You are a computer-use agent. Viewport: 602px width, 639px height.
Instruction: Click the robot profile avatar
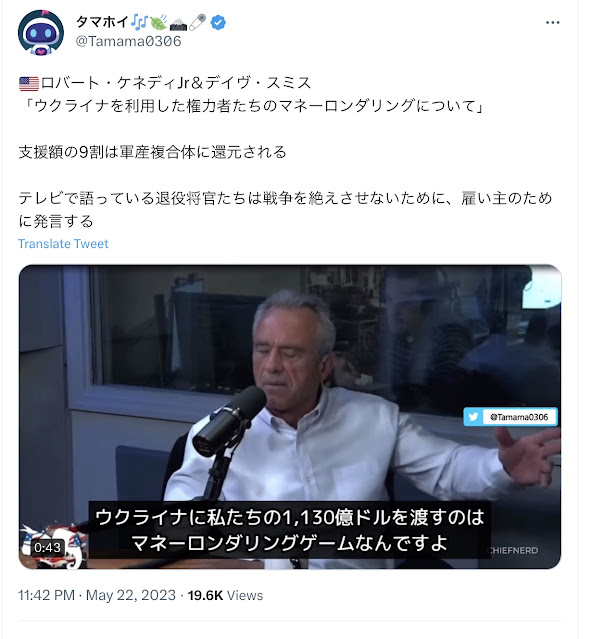(41, 33)
